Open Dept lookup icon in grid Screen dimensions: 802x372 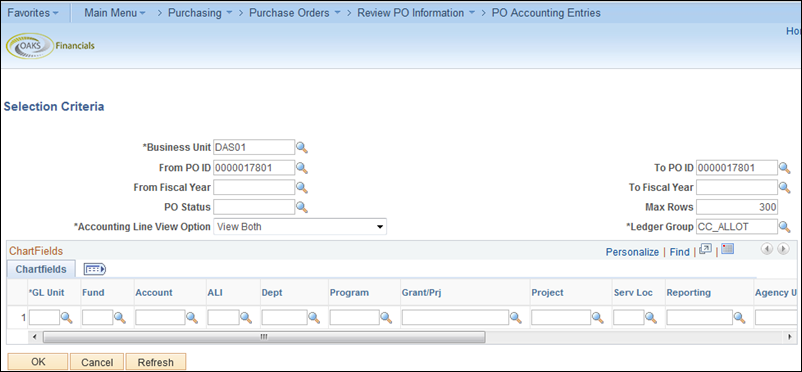[314, 318]
